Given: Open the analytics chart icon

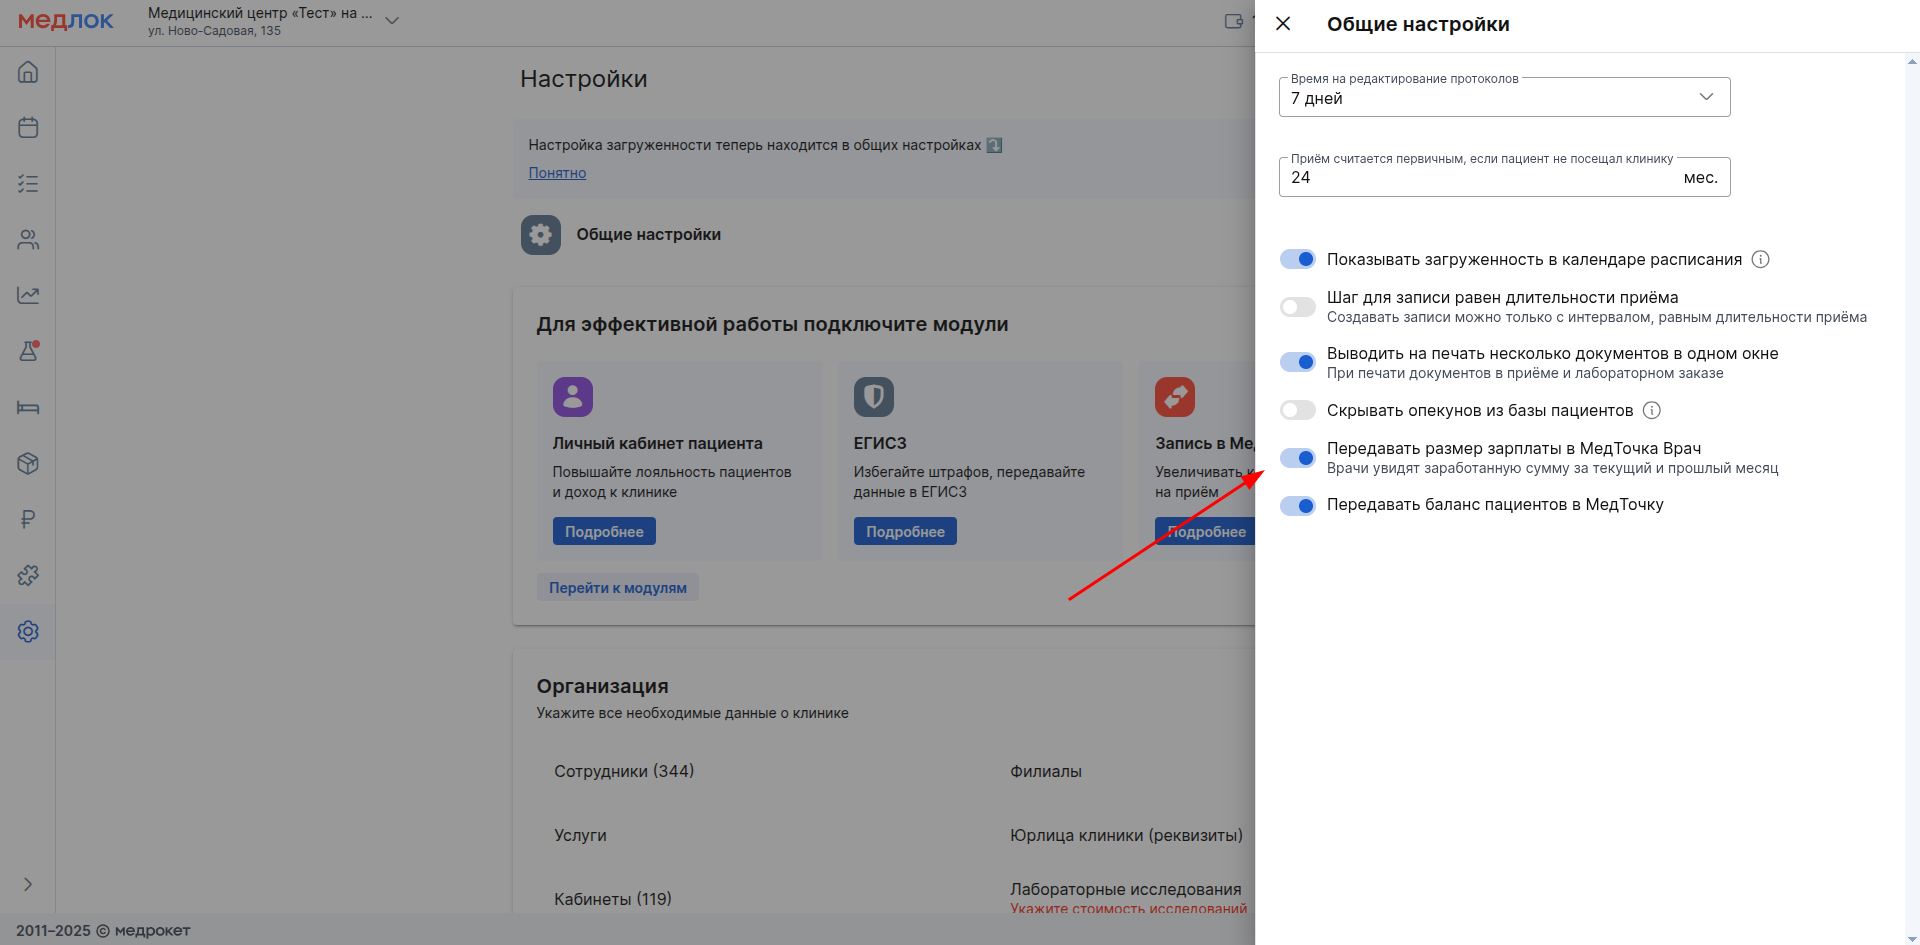Looking at the screenshot, I should click(x=28, y=296).
